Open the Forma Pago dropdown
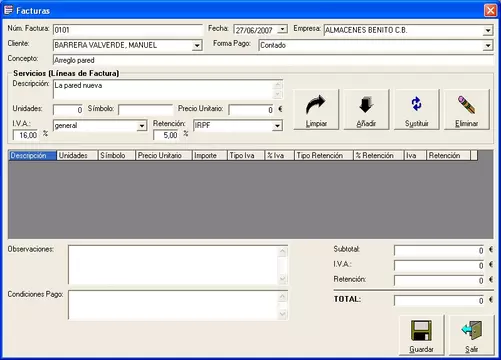Screen dimensions: 501x360 [488, 45]
